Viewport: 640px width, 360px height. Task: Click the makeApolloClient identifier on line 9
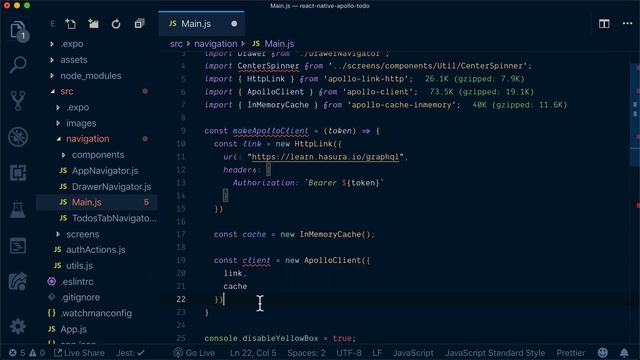[271, 131]
